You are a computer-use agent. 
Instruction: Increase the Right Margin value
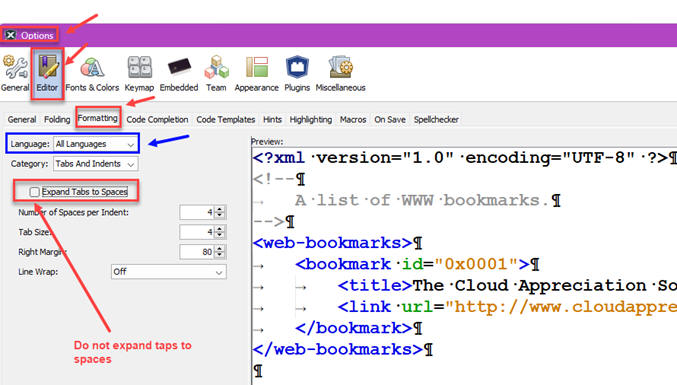click(x=220, y=249)
